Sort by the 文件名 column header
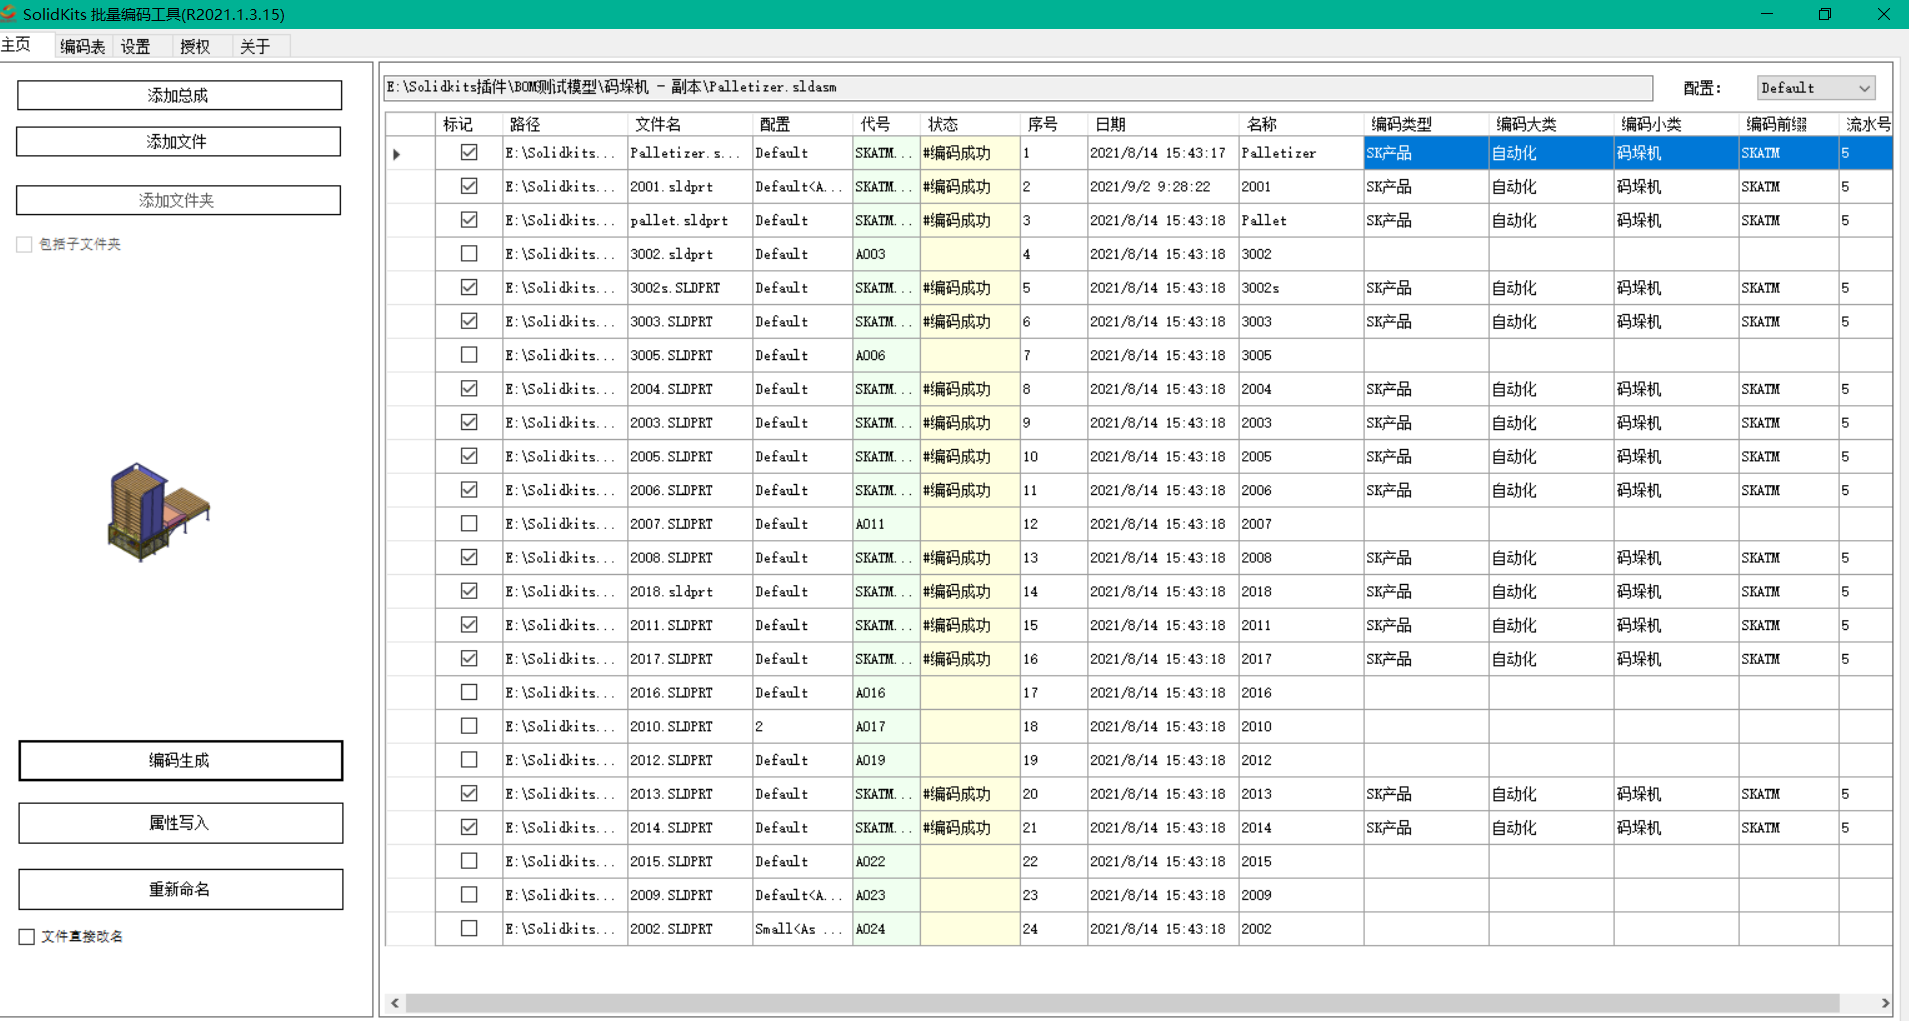This screenshot has height=1021, width=1909. coord(658,124)
